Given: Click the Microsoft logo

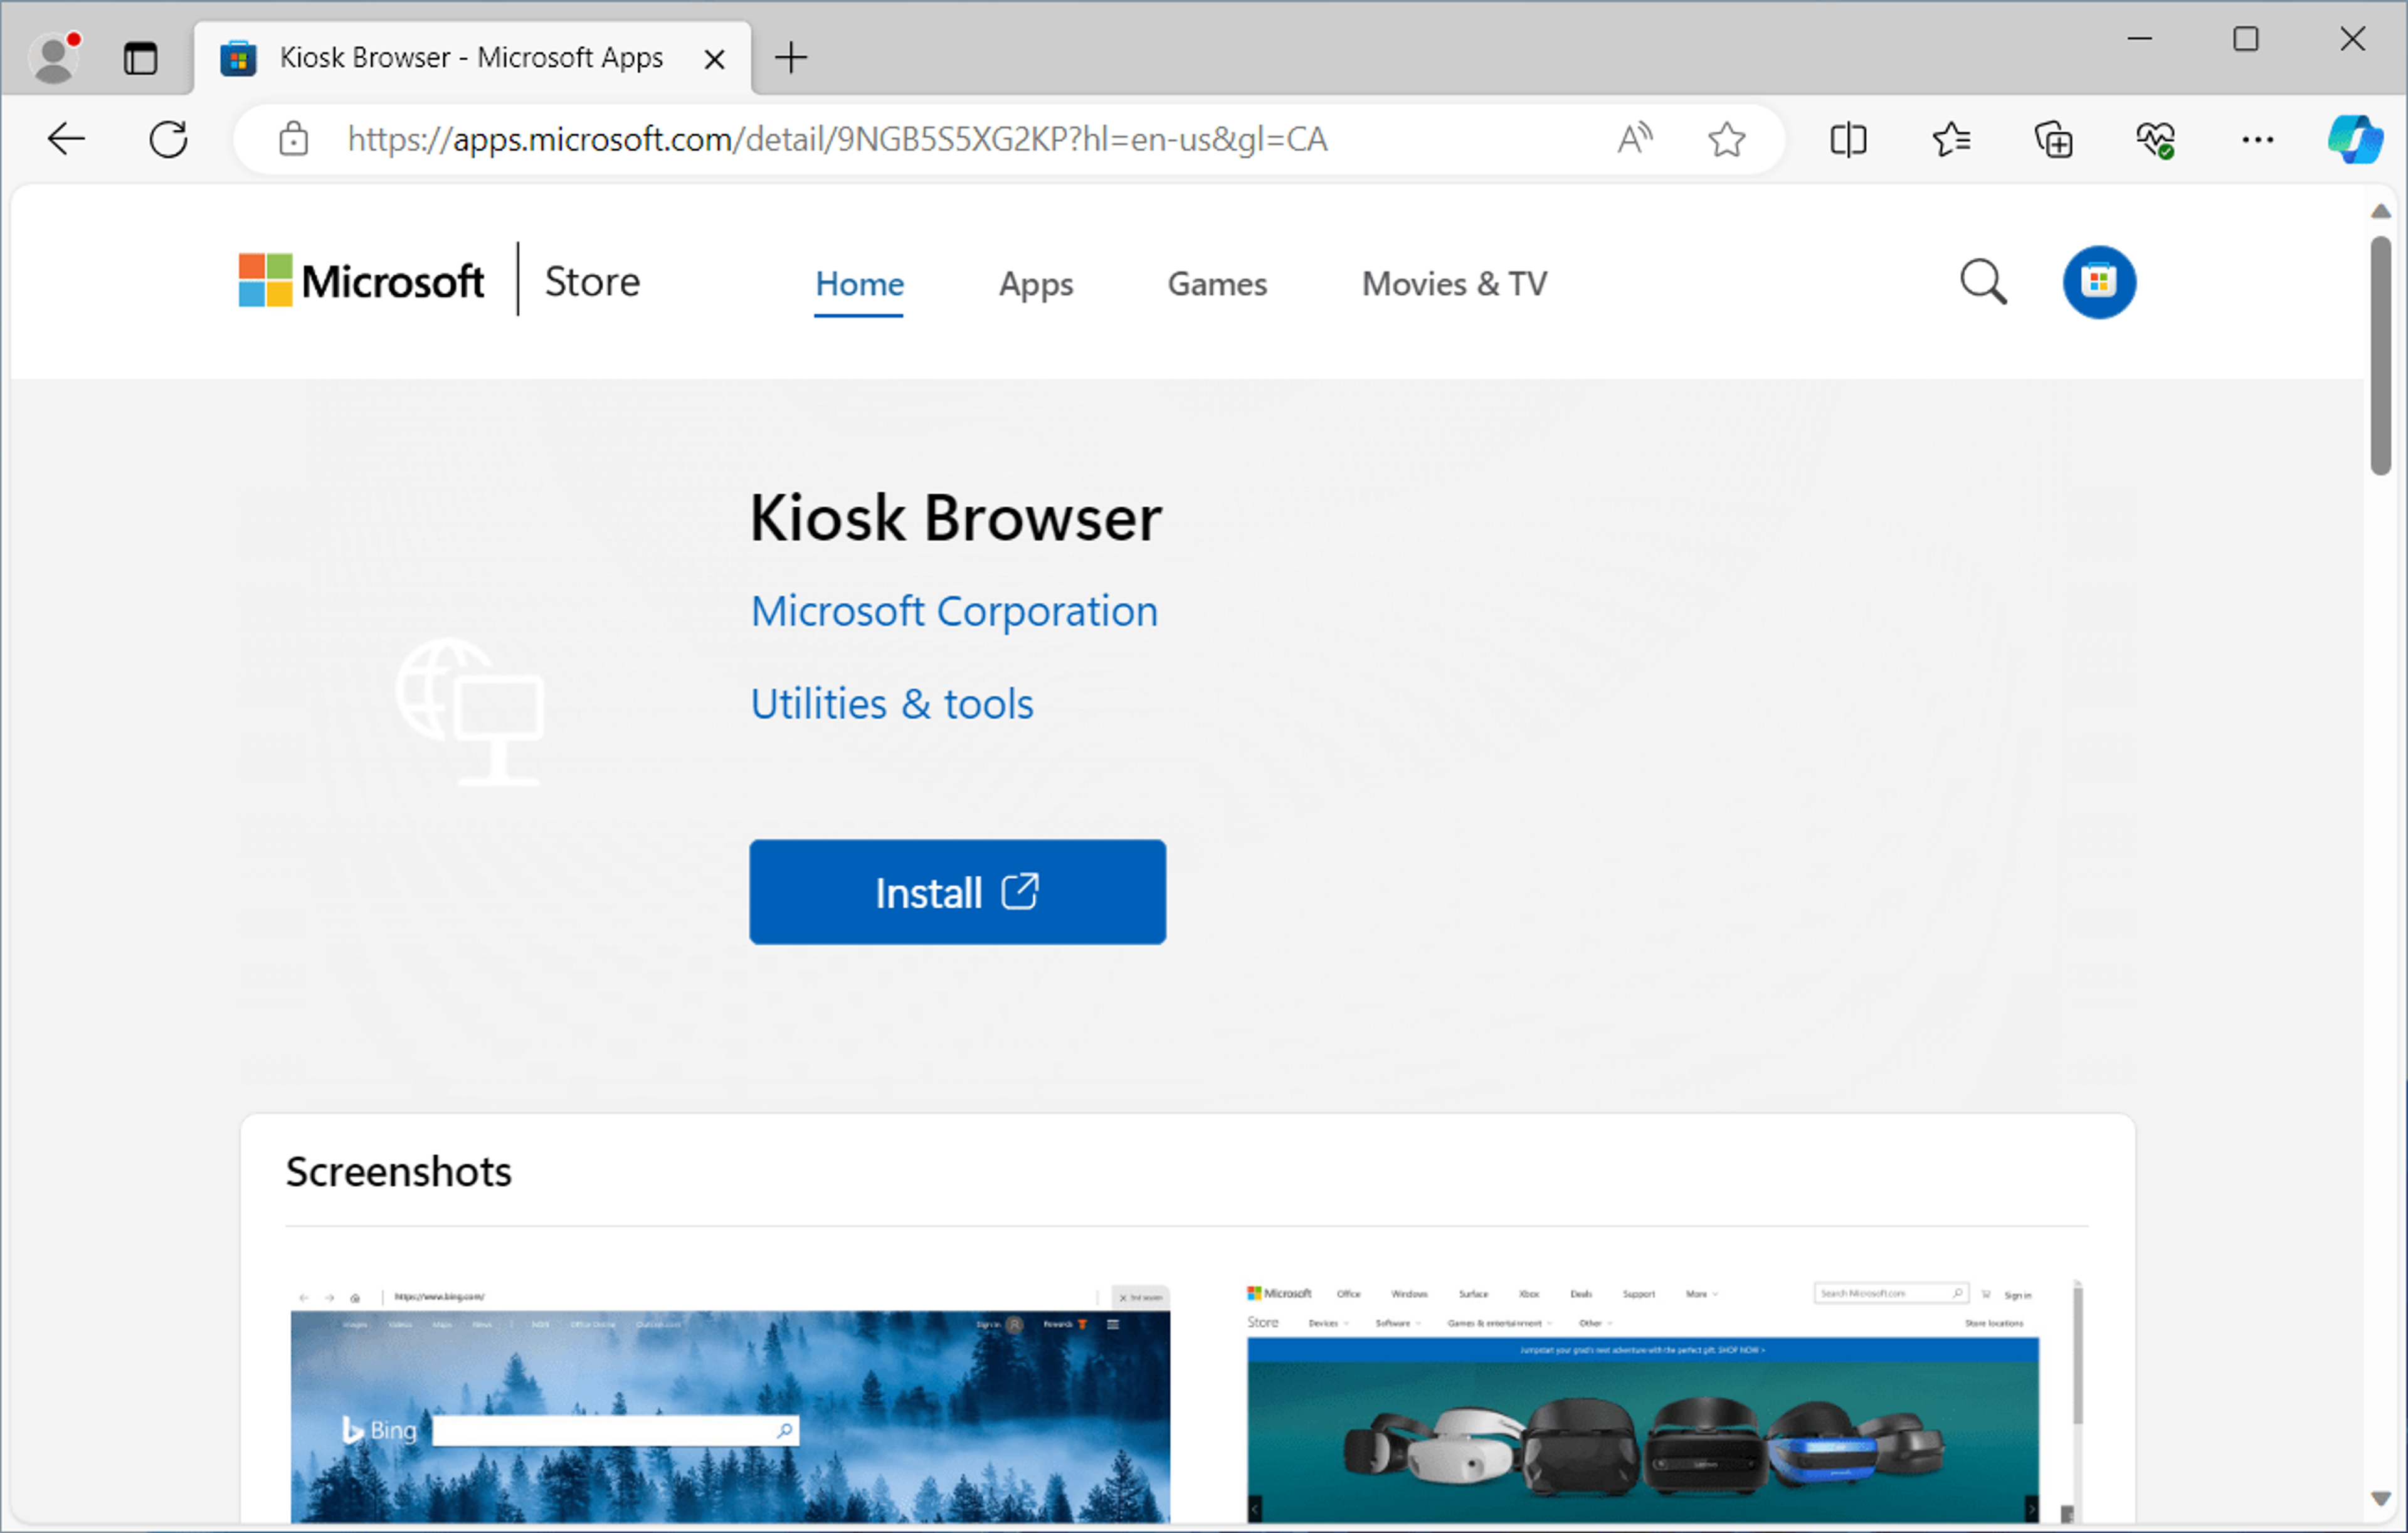Looking at the screenshot, I should (x=361, y=281).
